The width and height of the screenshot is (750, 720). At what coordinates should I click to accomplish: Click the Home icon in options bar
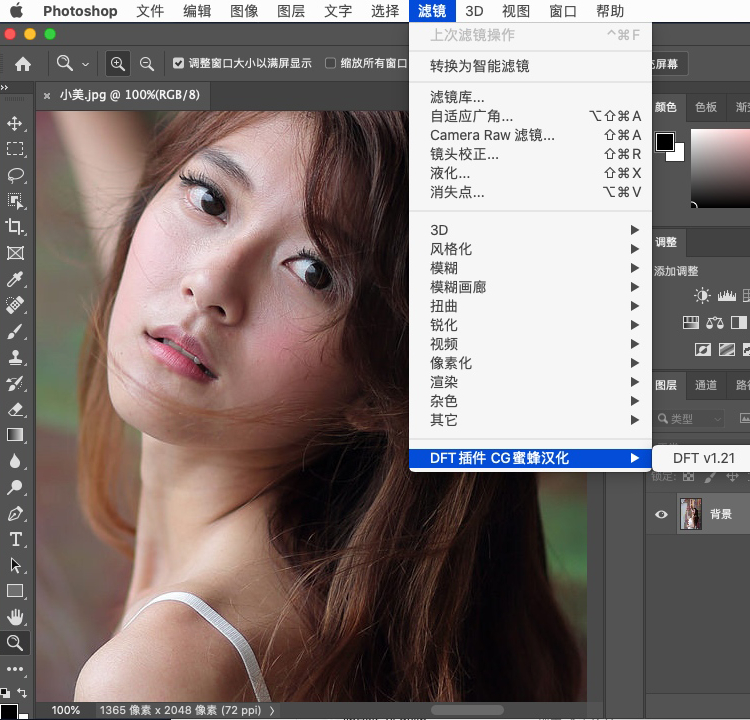pos(22,64)
